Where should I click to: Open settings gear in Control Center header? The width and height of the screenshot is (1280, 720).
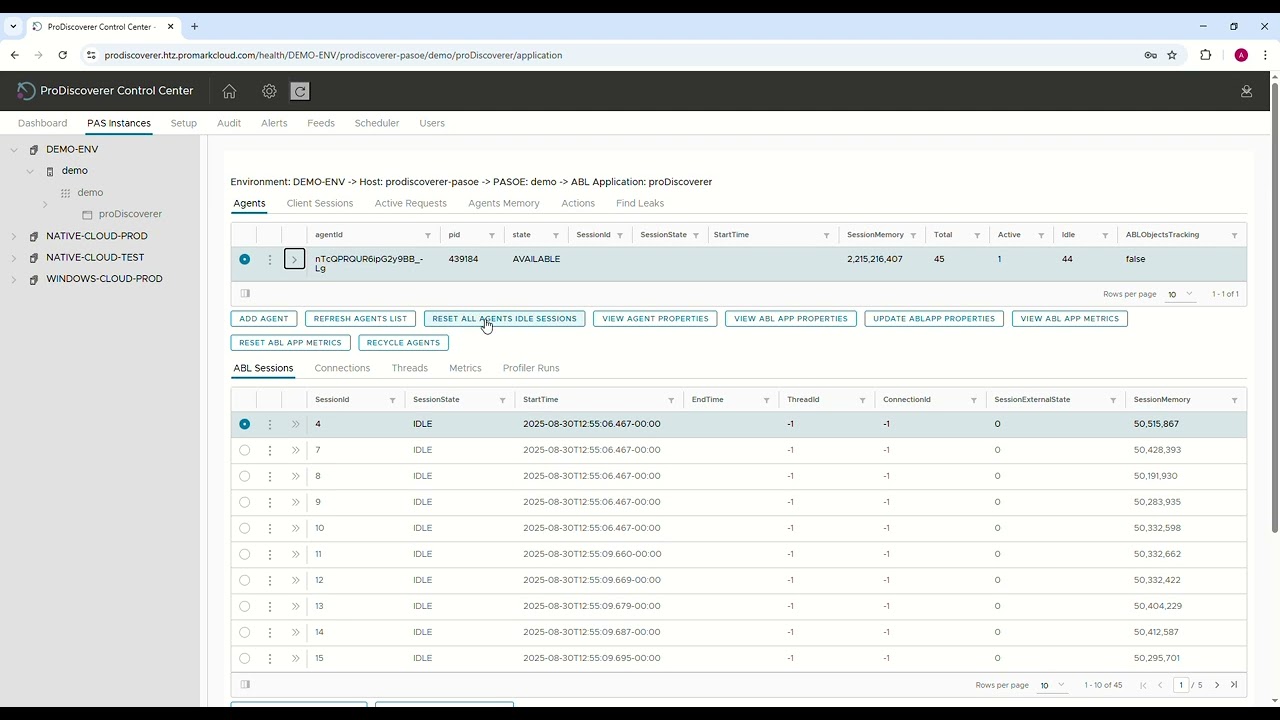point(269,91)
